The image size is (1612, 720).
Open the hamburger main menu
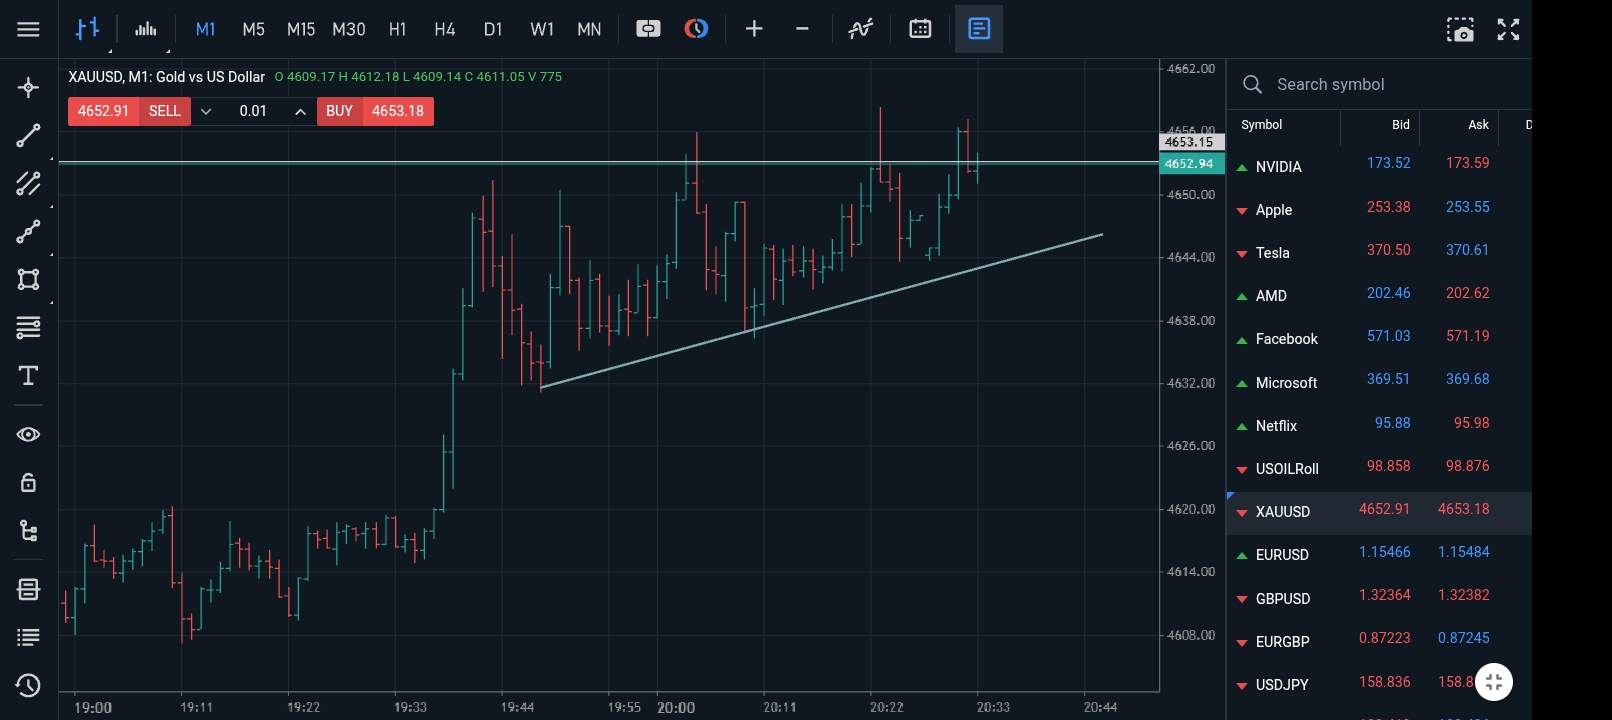pos(28,29)
